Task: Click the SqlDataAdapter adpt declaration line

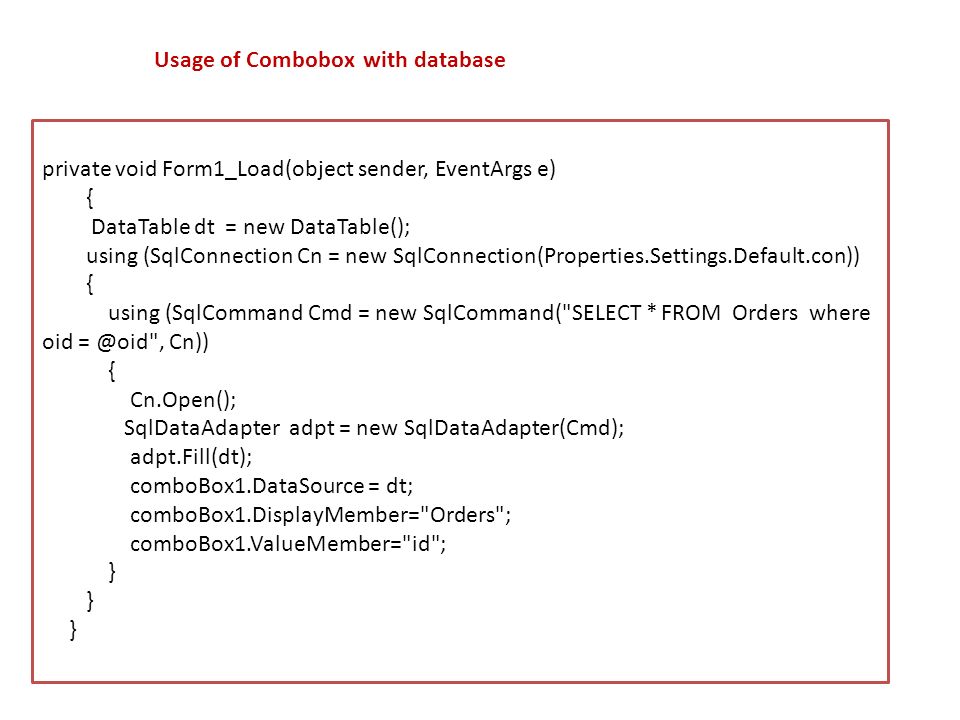Action: pos(374,428)
